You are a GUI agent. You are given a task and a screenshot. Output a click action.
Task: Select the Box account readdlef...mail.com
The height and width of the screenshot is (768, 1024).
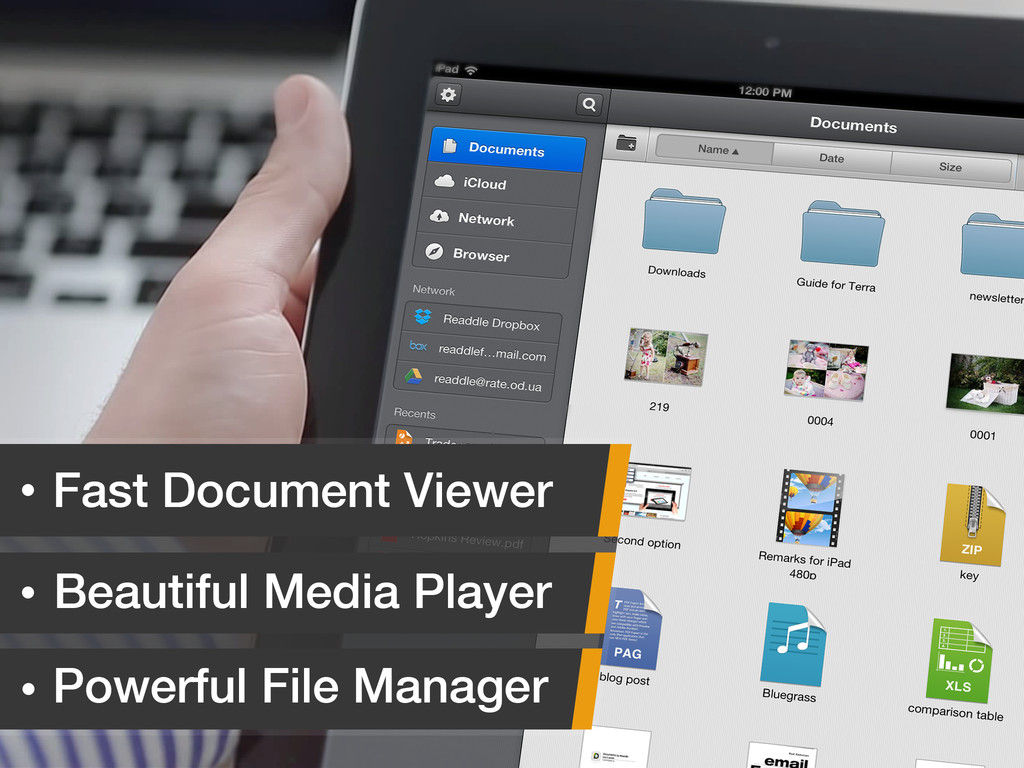pos(478,351)
